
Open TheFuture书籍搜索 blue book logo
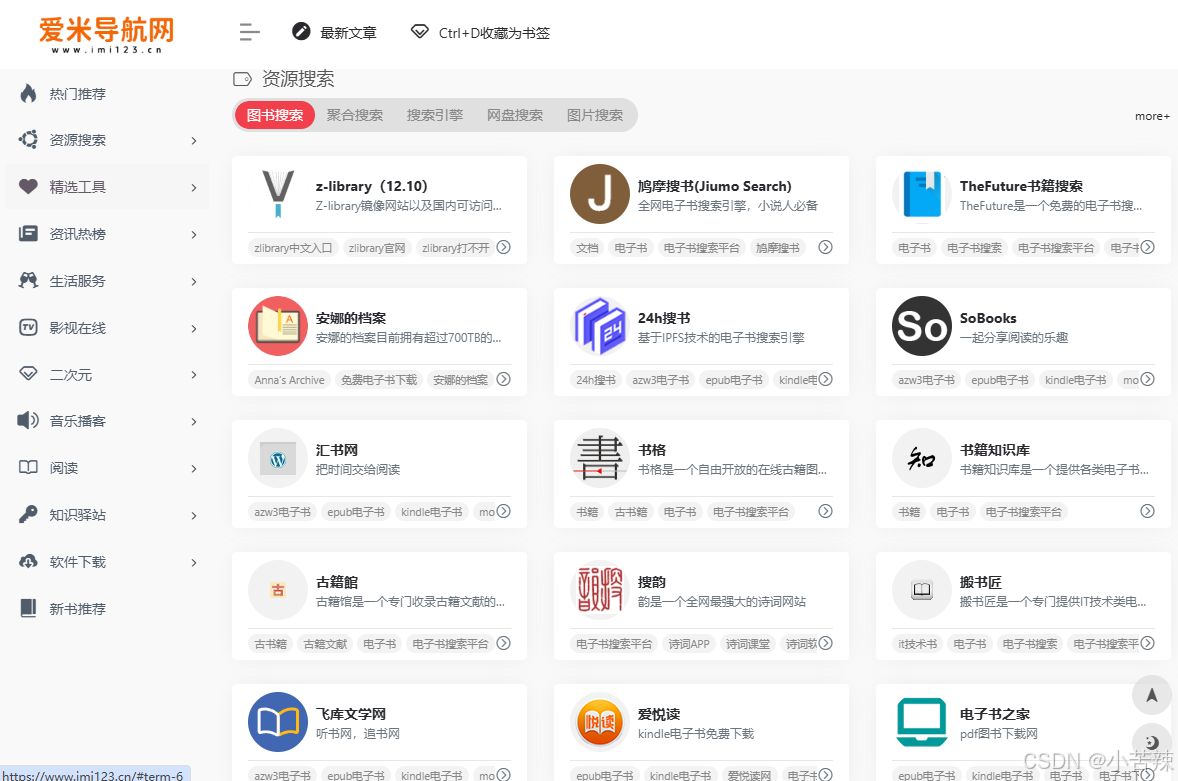point(922,194)
